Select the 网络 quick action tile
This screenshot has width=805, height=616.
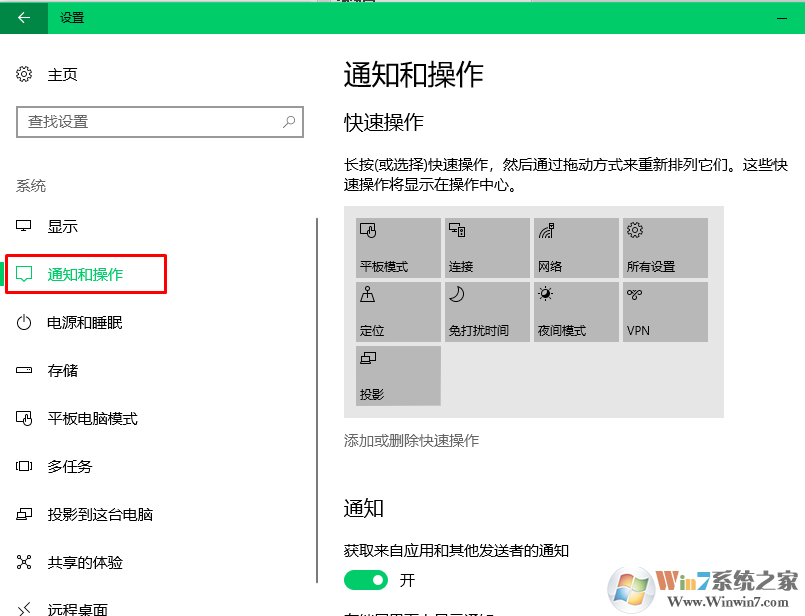click(x=576, y=247)
